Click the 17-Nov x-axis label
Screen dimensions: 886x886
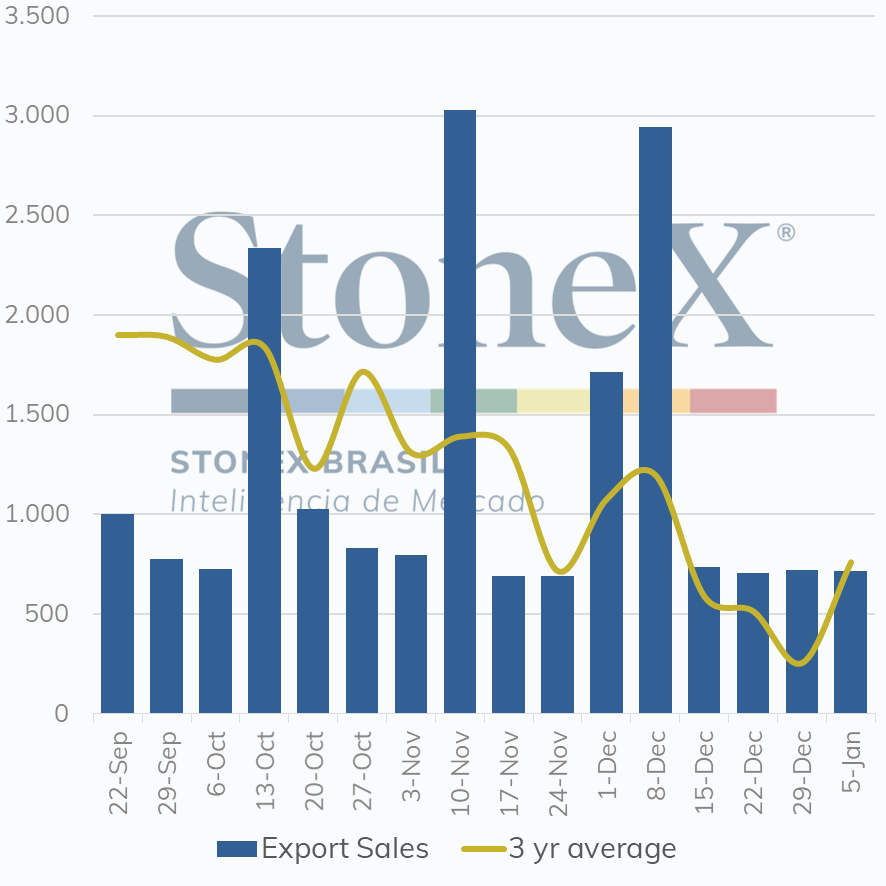coord(510,773)
